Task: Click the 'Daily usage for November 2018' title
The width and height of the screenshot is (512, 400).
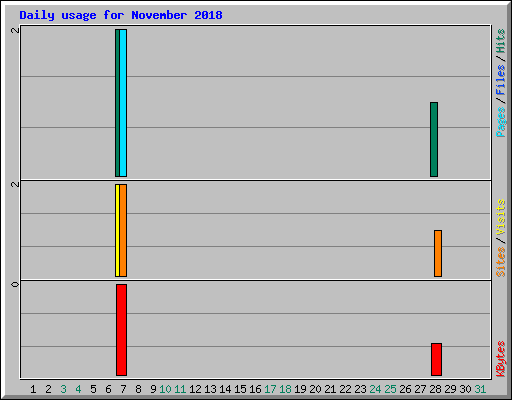Action: [121, 15]
